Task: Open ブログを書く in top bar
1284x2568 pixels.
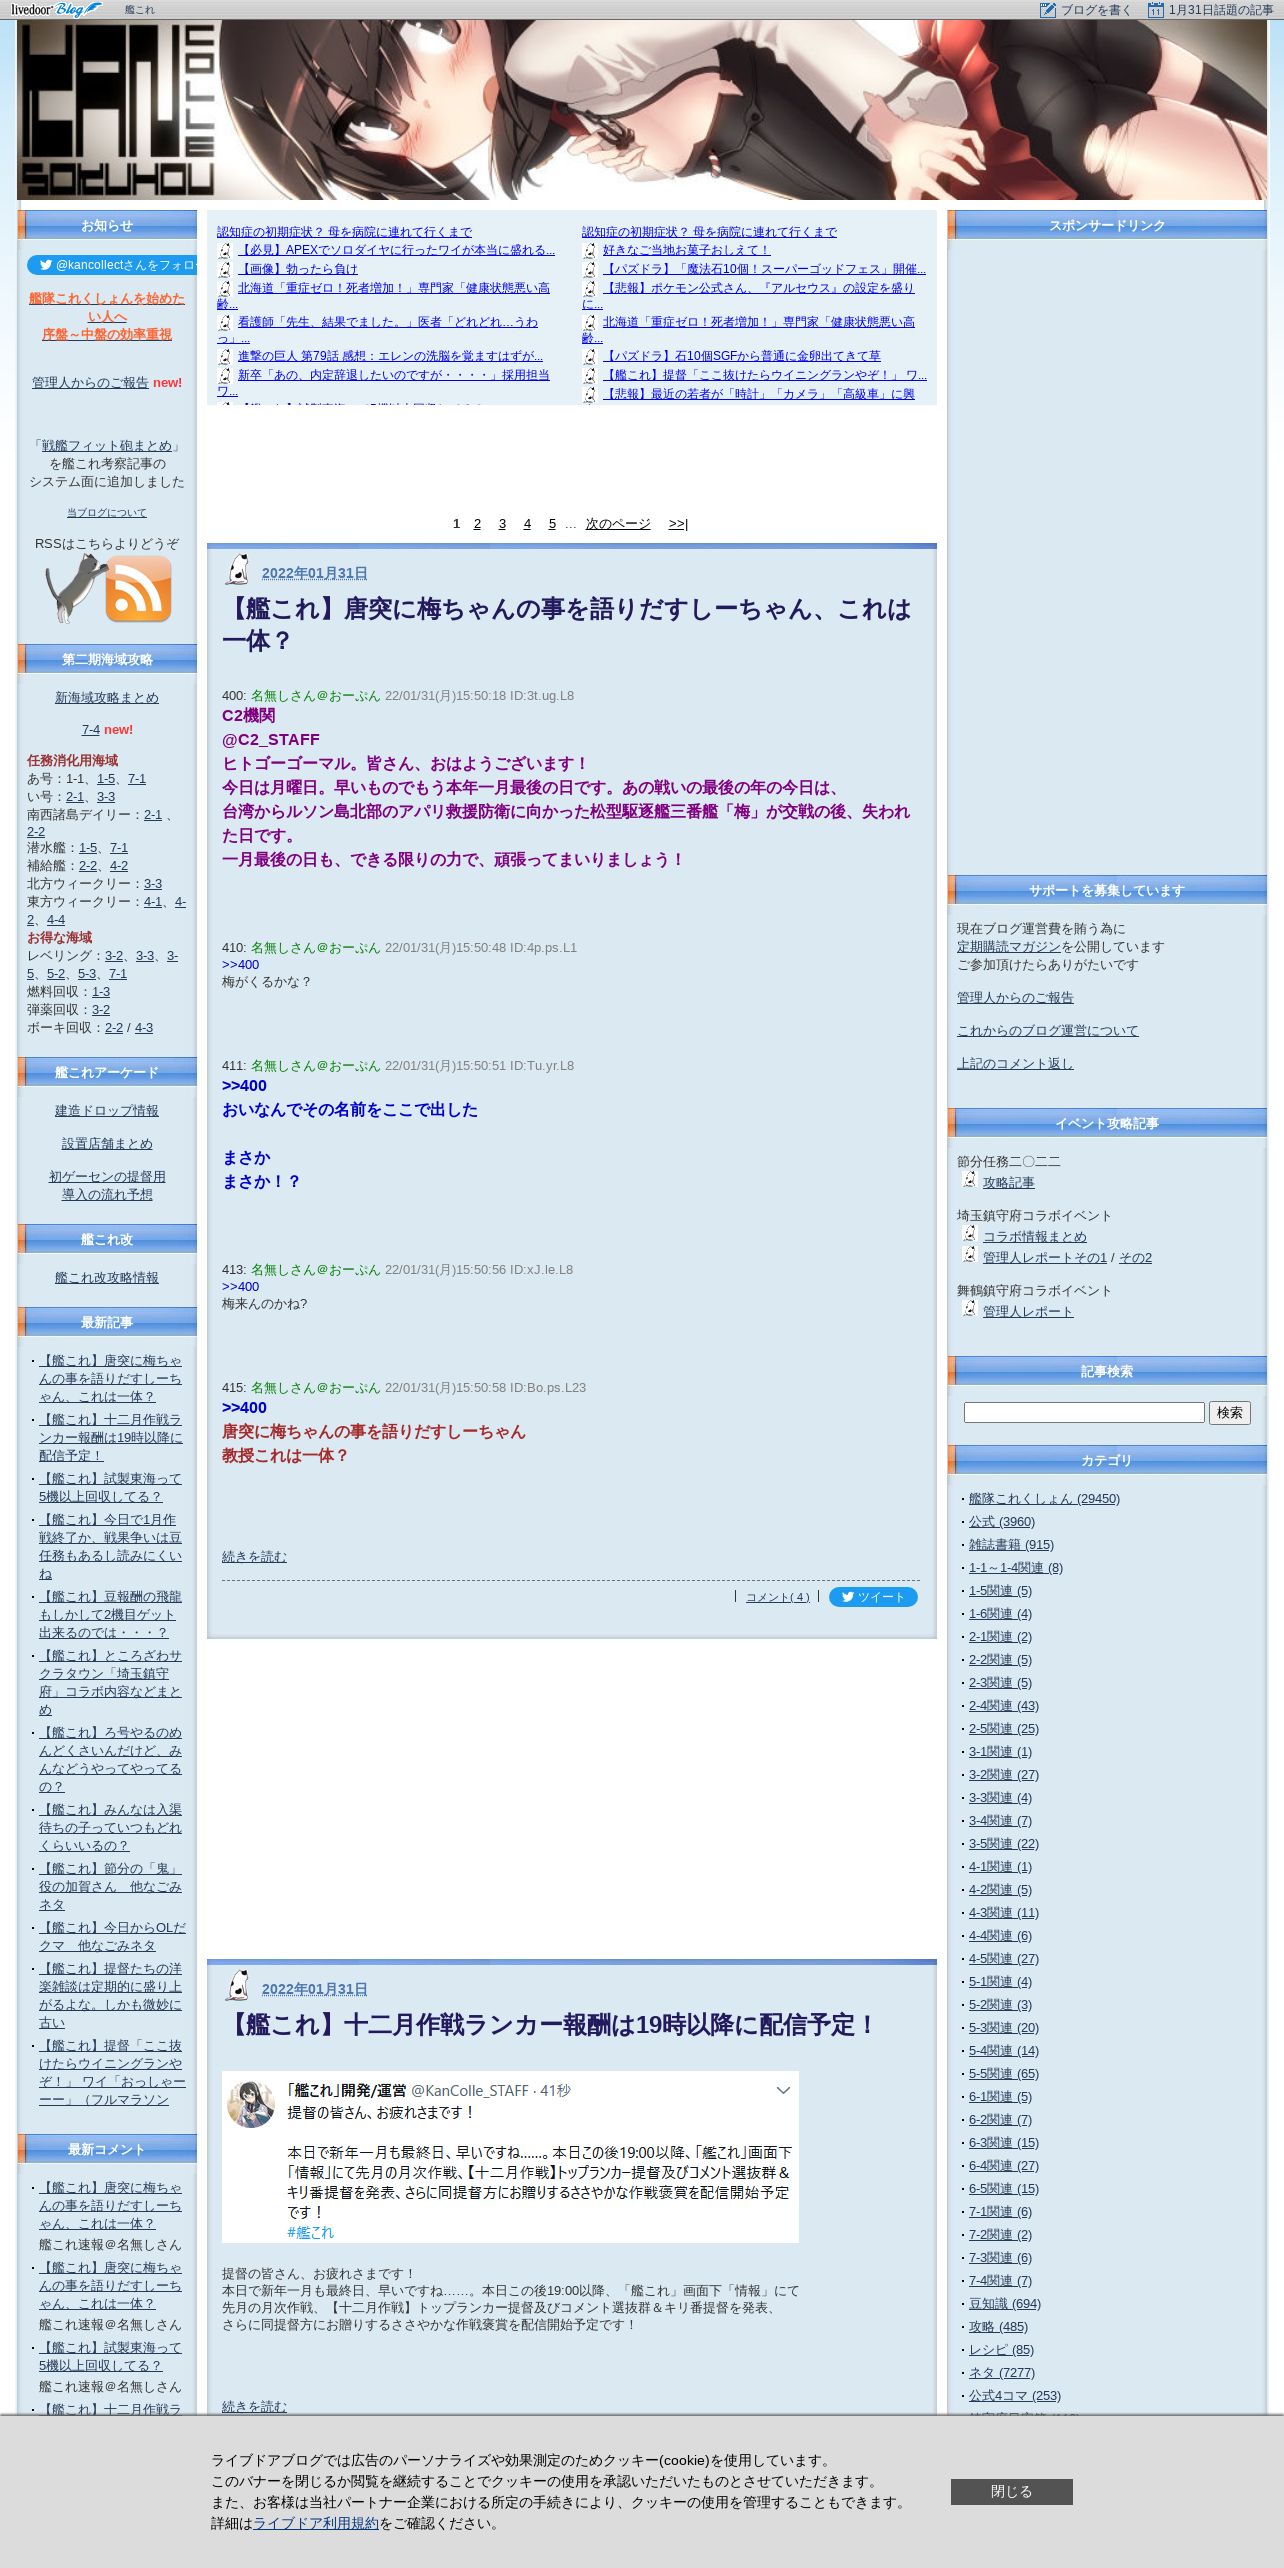Action: click(1096, 10)
